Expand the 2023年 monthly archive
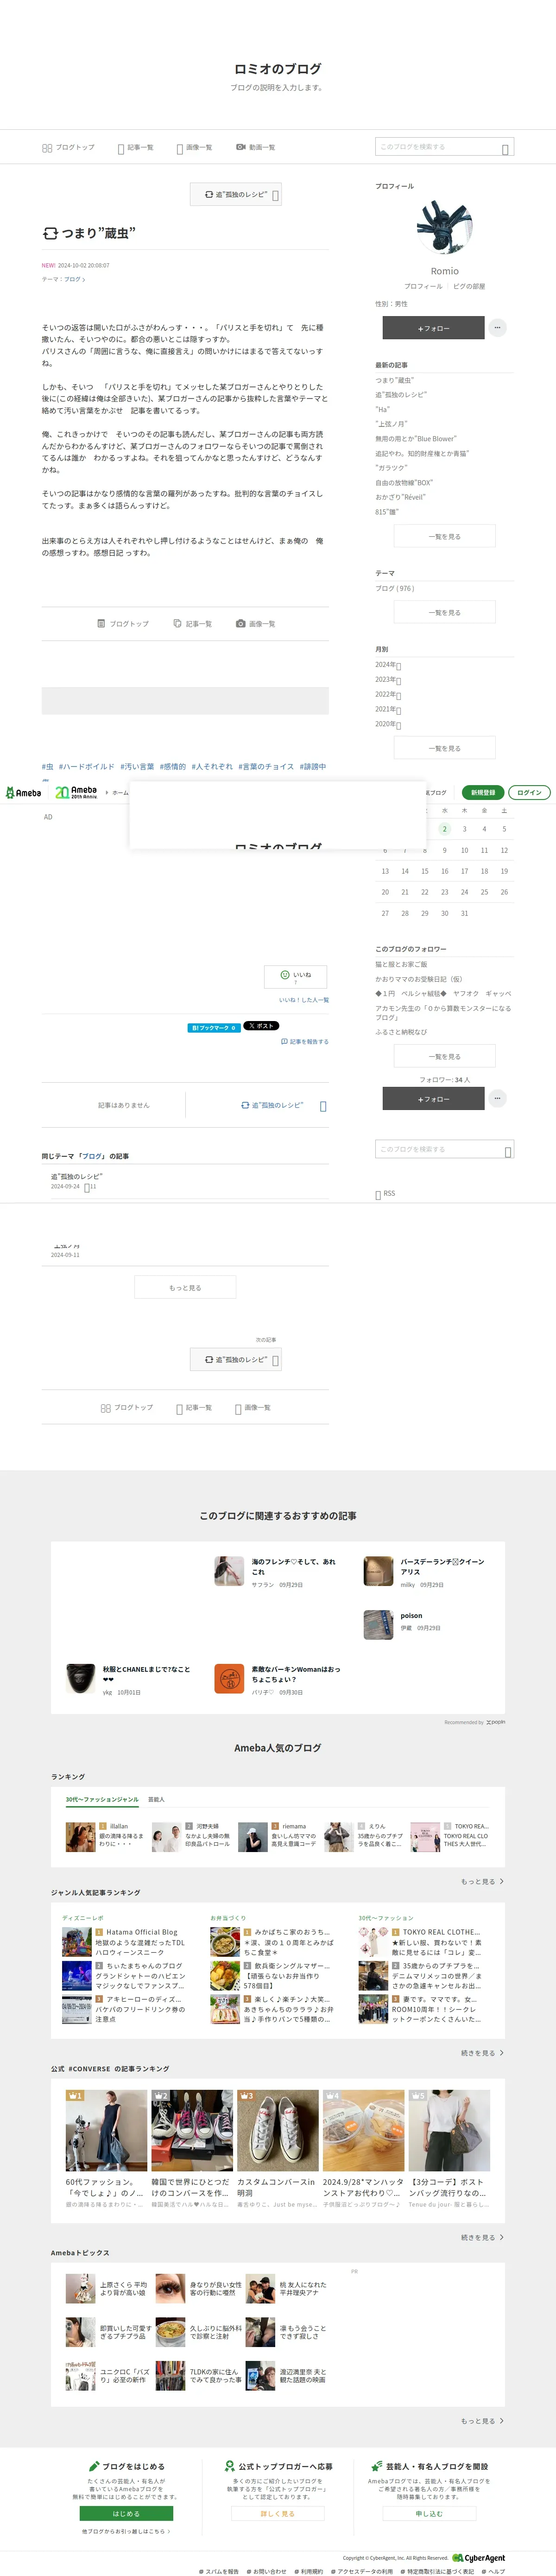556x2576 pixels. click(x=388, y=680)
